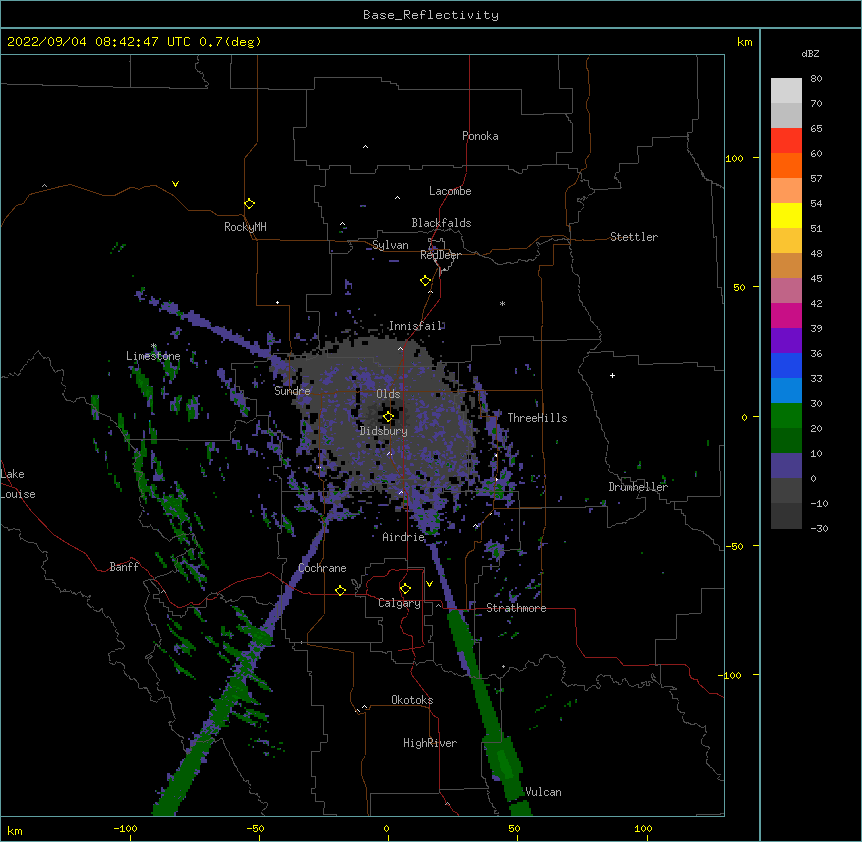Click the yellow diamond marker above Calgary
This screenshot has height=842, width=862.
click(405, 589)
